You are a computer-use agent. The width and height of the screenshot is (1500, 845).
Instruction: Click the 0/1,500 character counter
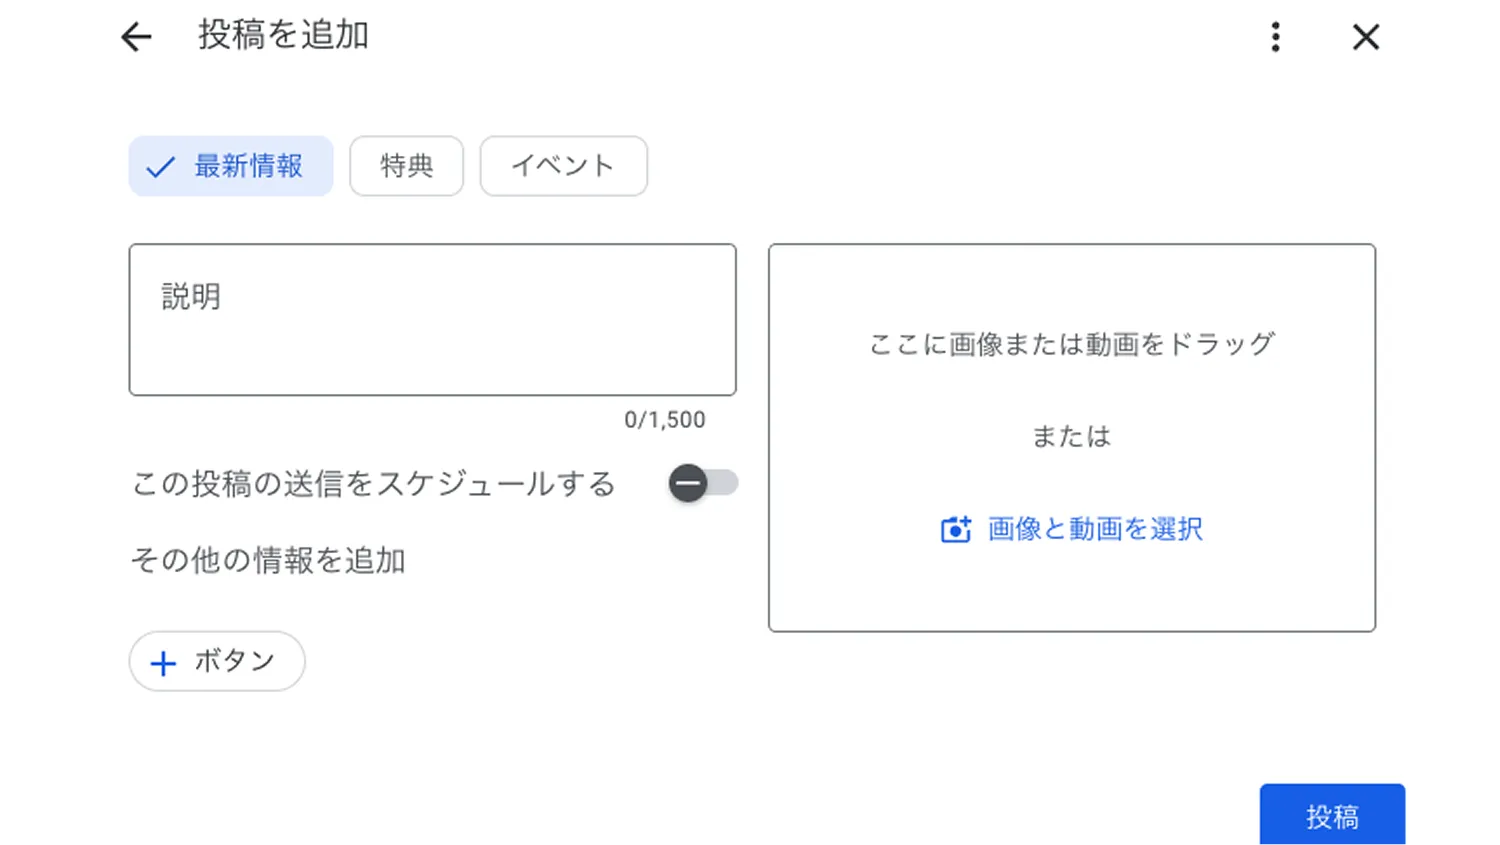[664, 420]
